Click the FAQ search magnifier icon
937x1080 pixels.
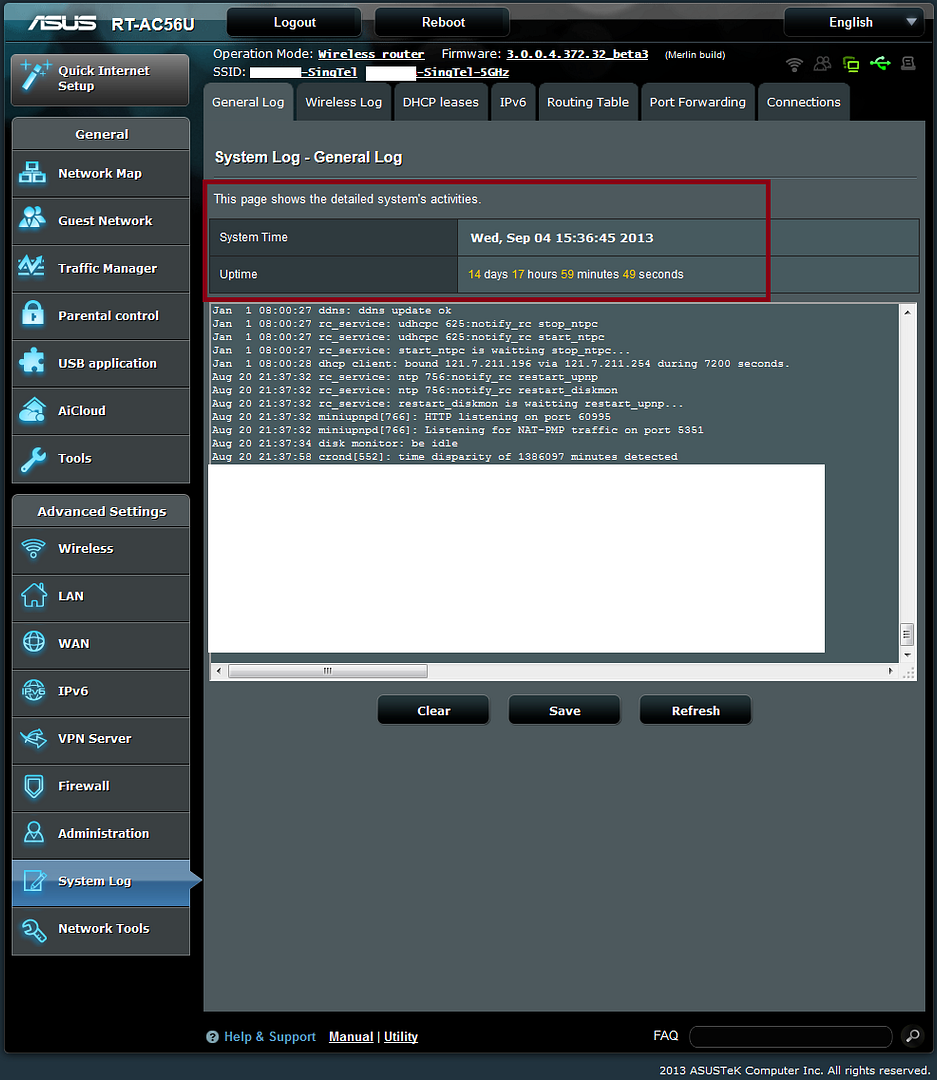[x=911, y=1036]
